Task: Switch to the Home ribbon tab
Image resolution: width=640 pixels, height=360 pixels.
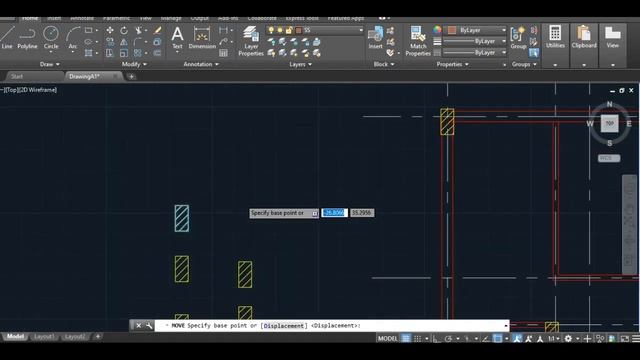Action: pyautogui.click(x=30, y=18)
